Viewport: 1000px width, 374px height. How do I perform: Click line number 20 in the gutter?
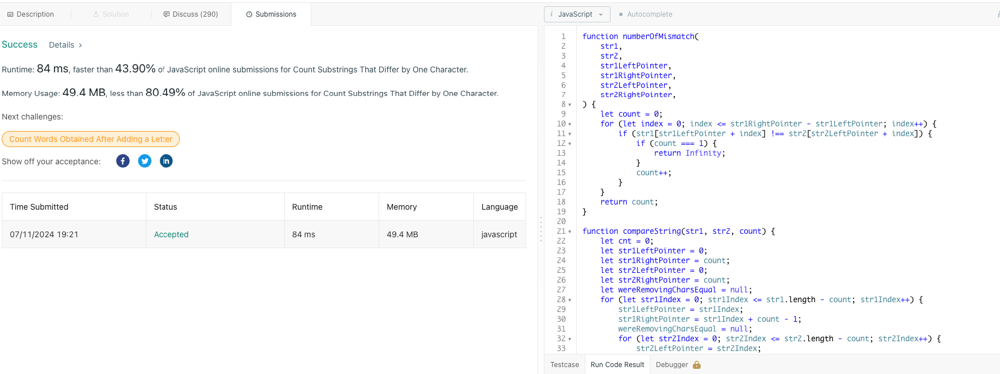[x=561, y=221]
